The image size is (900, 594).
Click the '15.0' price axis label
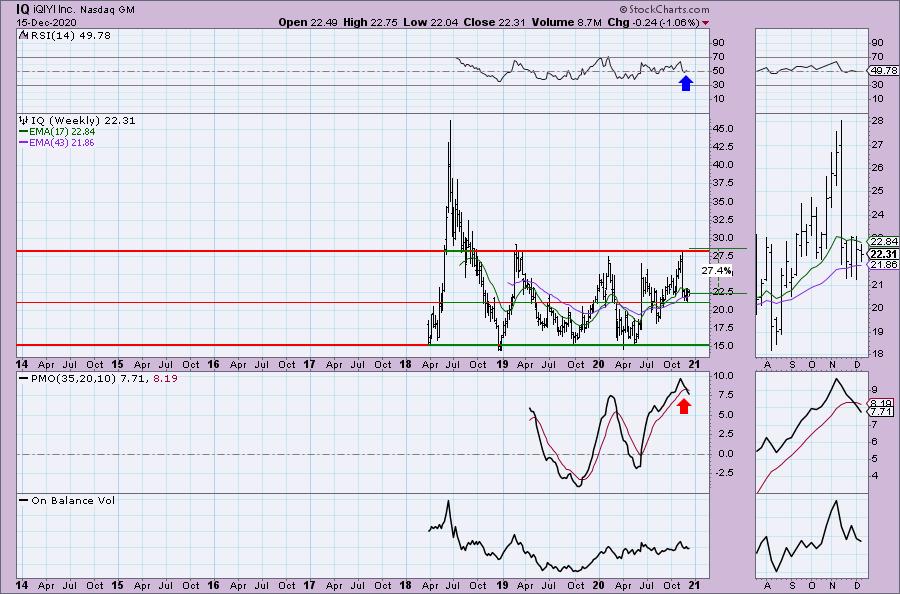[723, 346]
